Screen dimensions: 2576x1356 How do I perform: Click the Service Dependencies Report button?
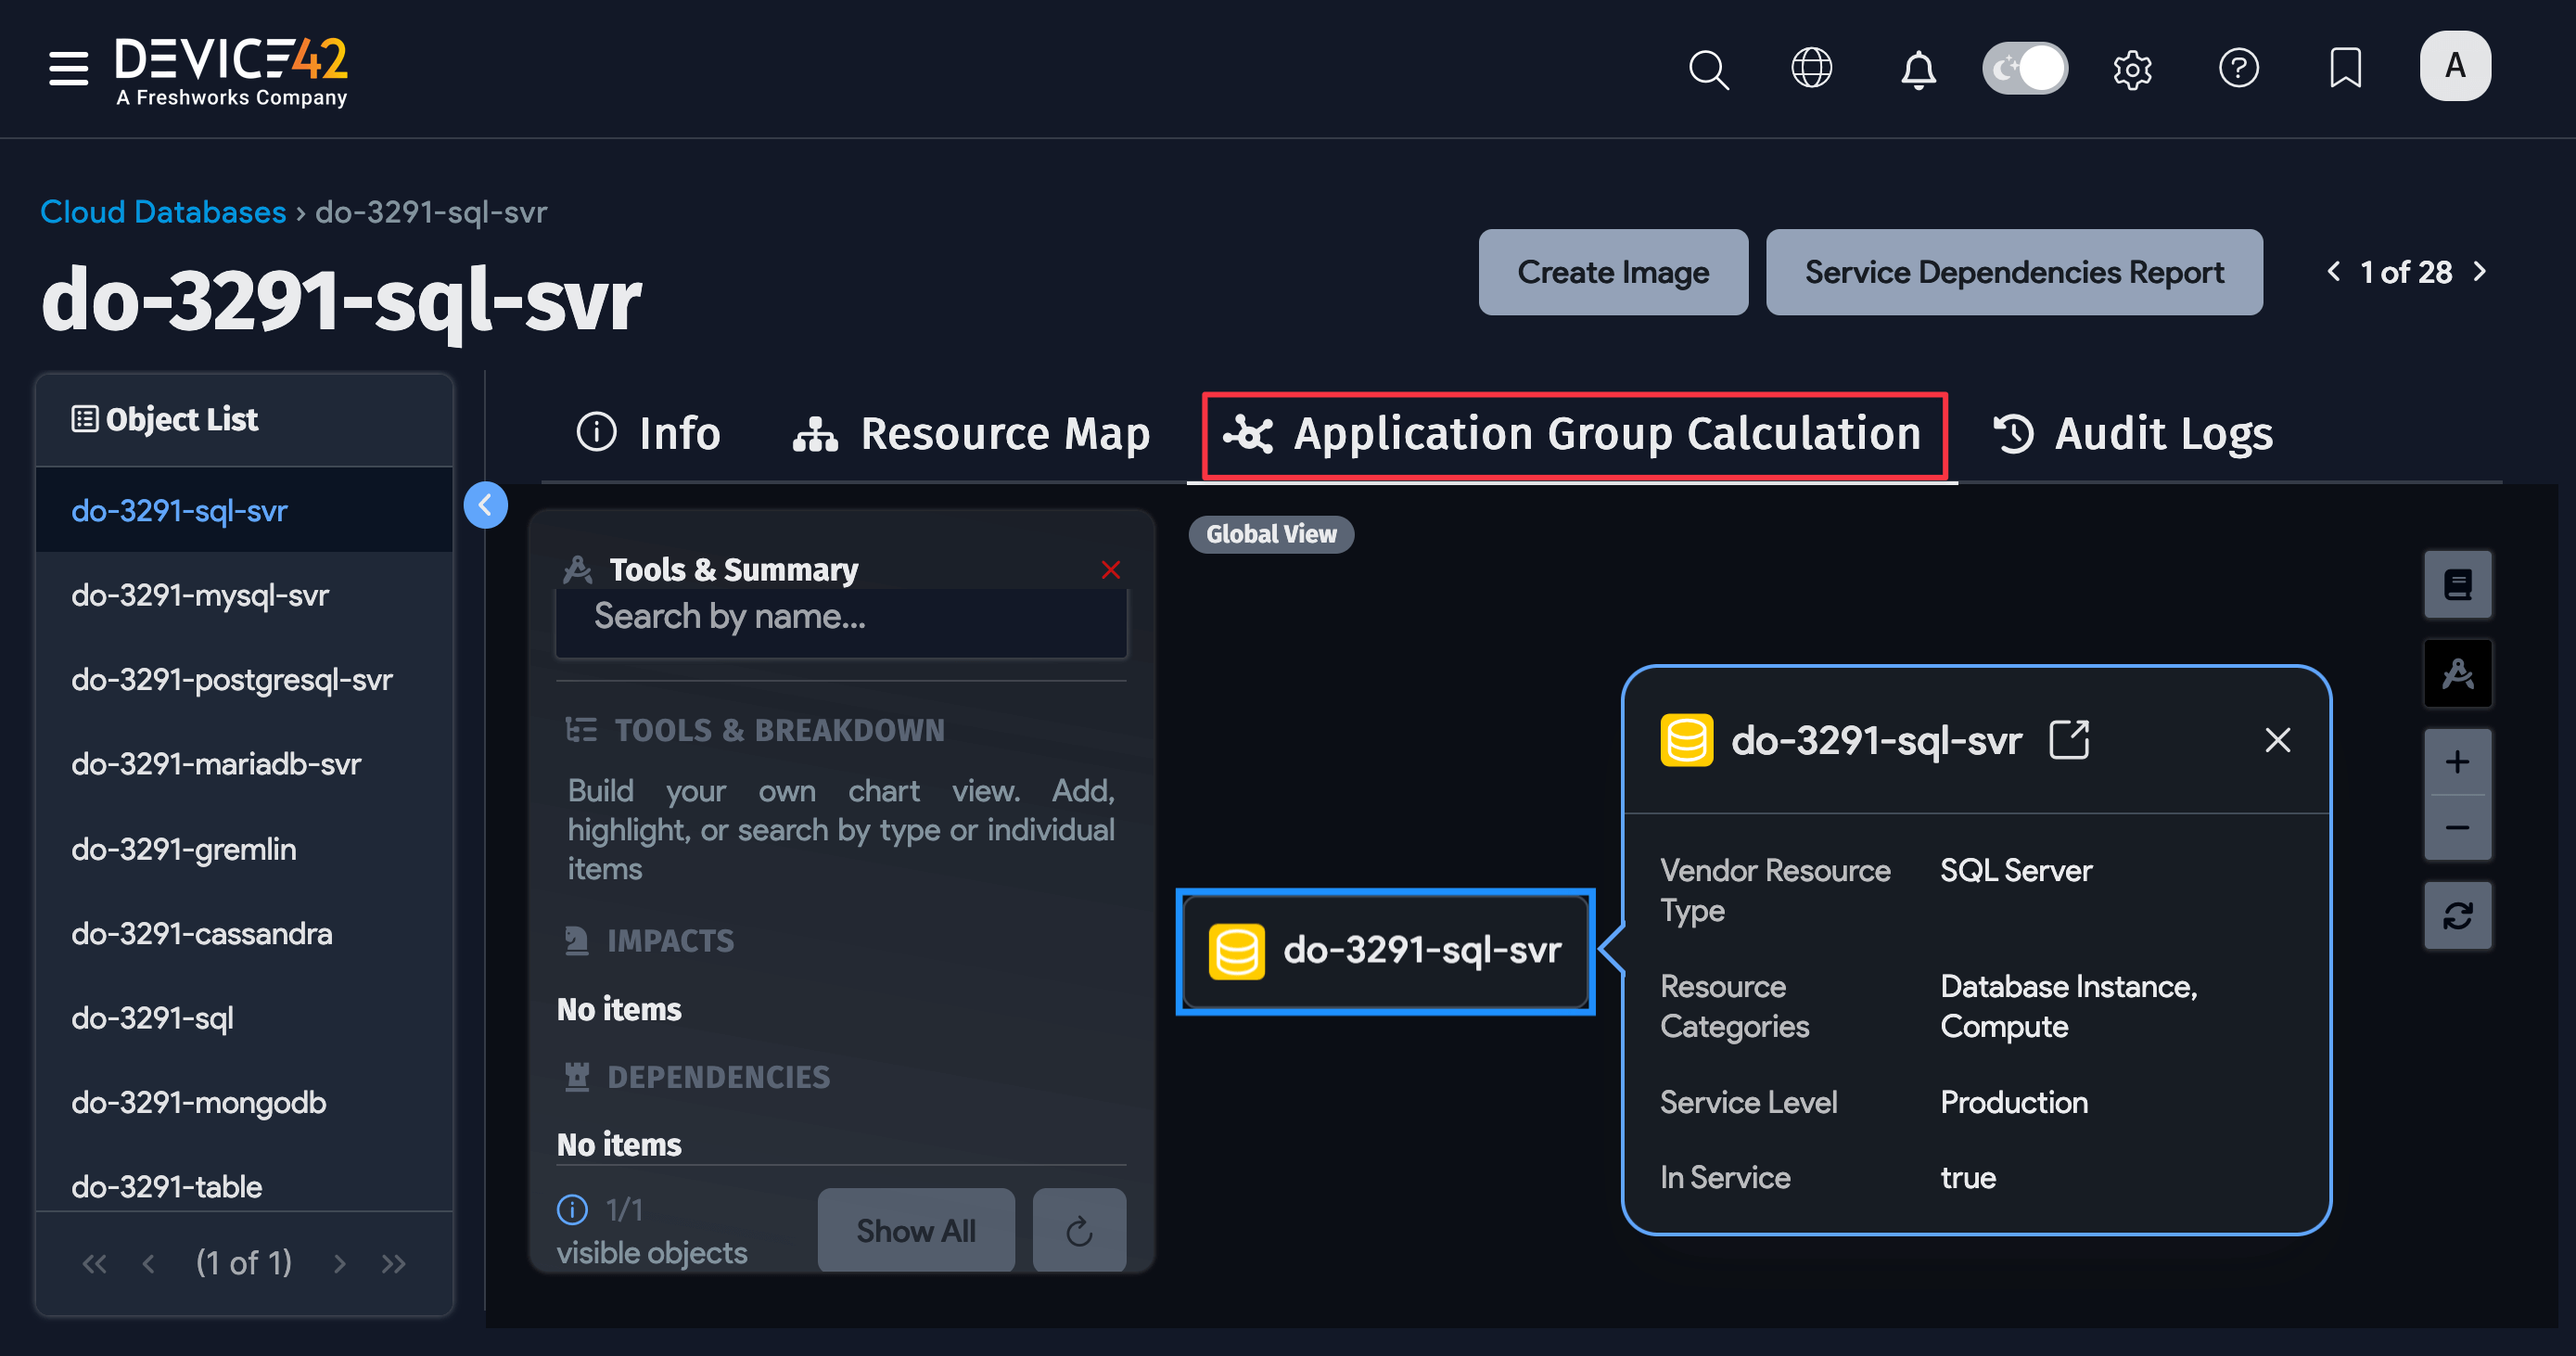[2013, 271]
